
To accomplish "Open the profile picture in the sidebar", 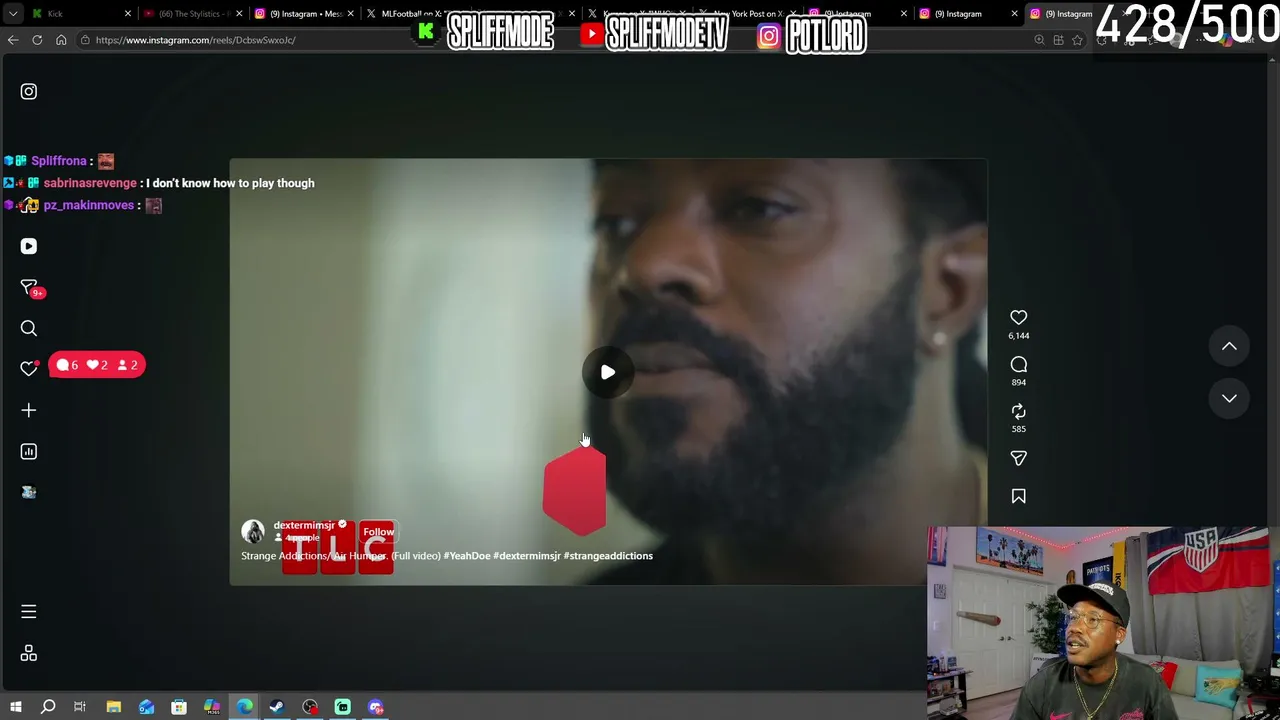I will tap(29, 492).
